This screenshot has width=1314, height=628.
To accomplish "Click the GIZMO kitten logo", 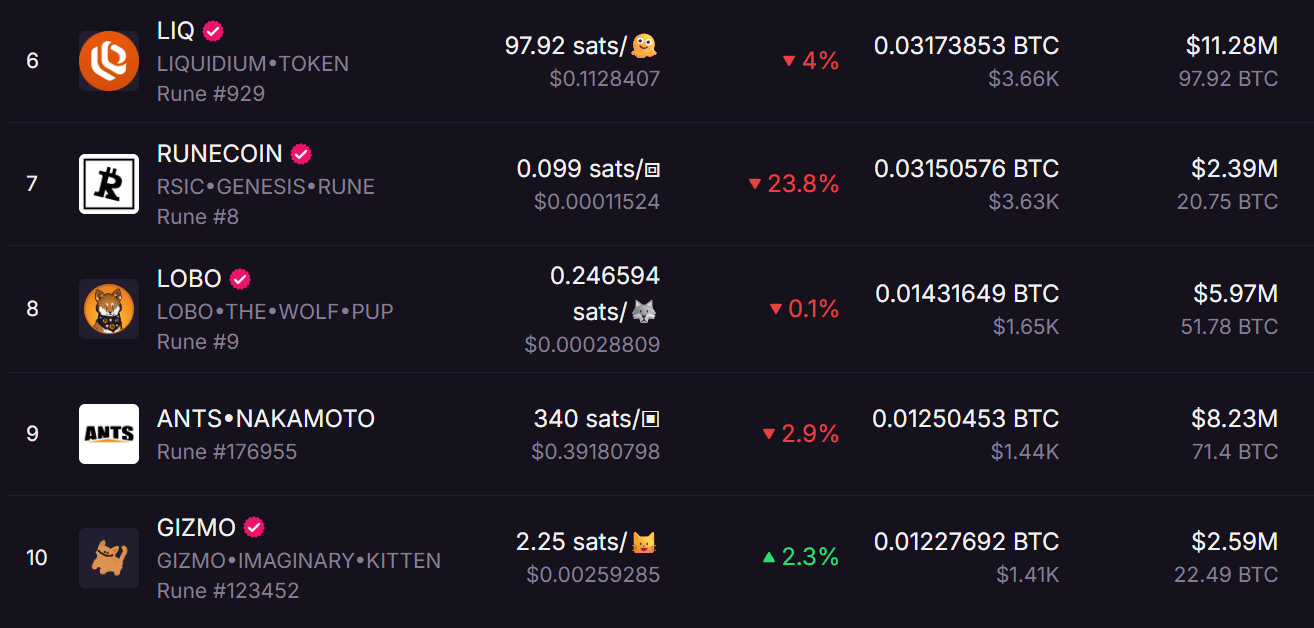I will click(109, 558).
